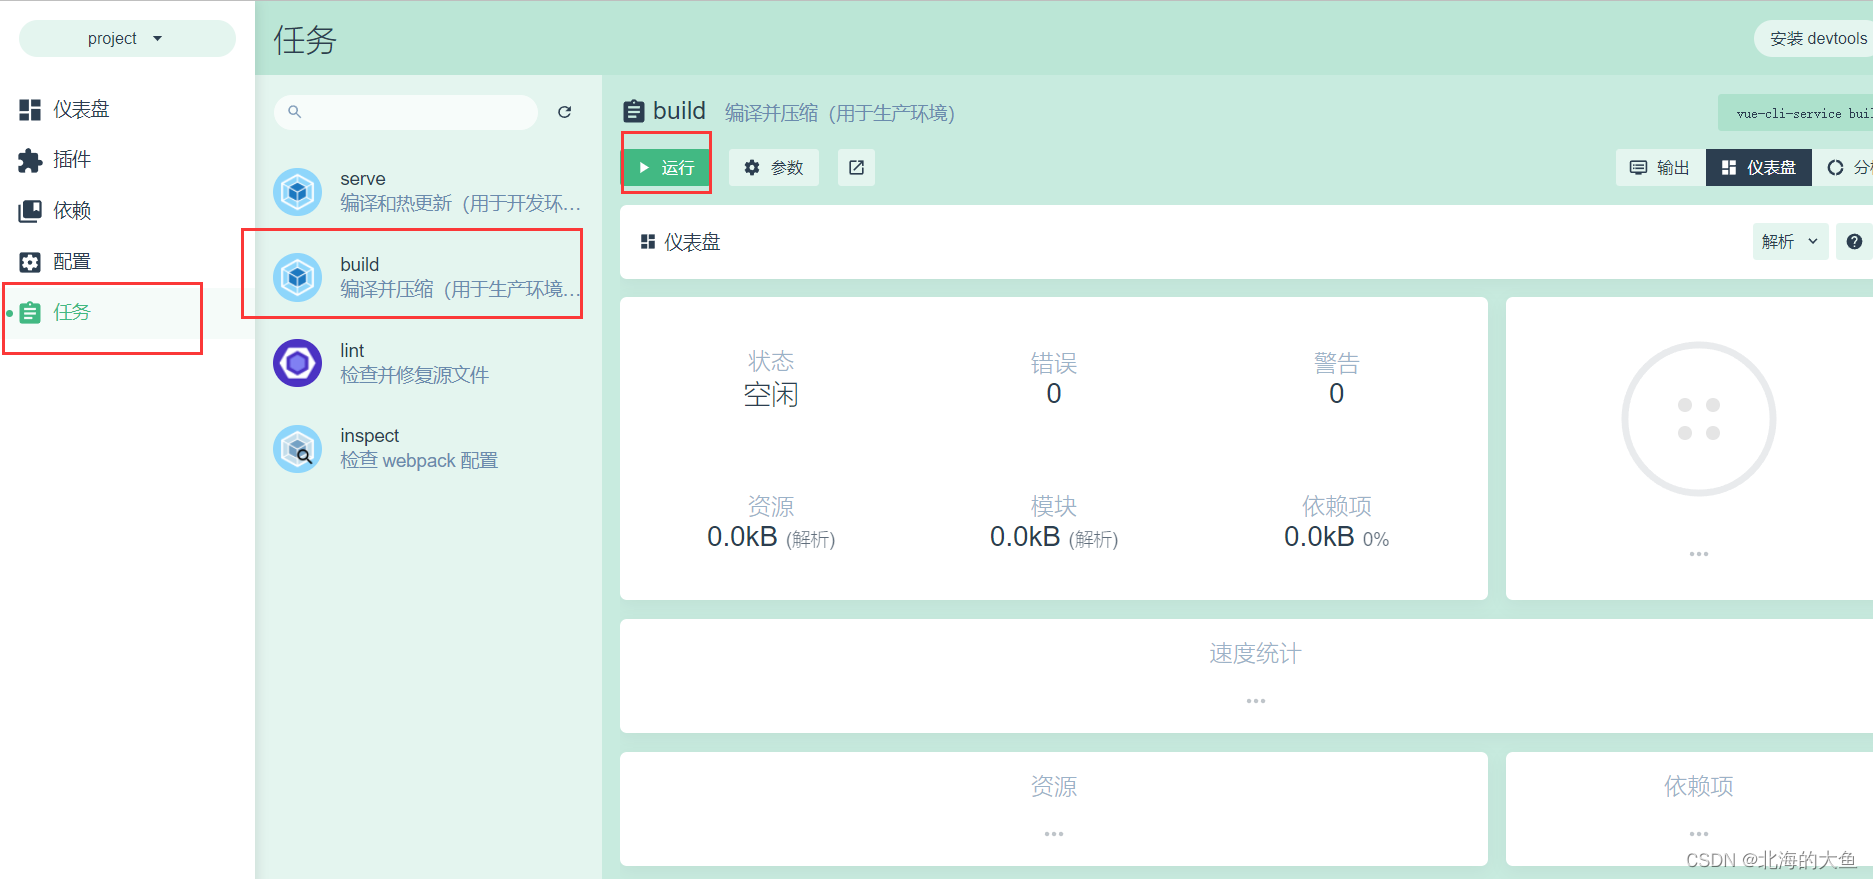The image size is (1873, 879).
Task: Click the 警告 count value
Action: tap(1336, 394)
